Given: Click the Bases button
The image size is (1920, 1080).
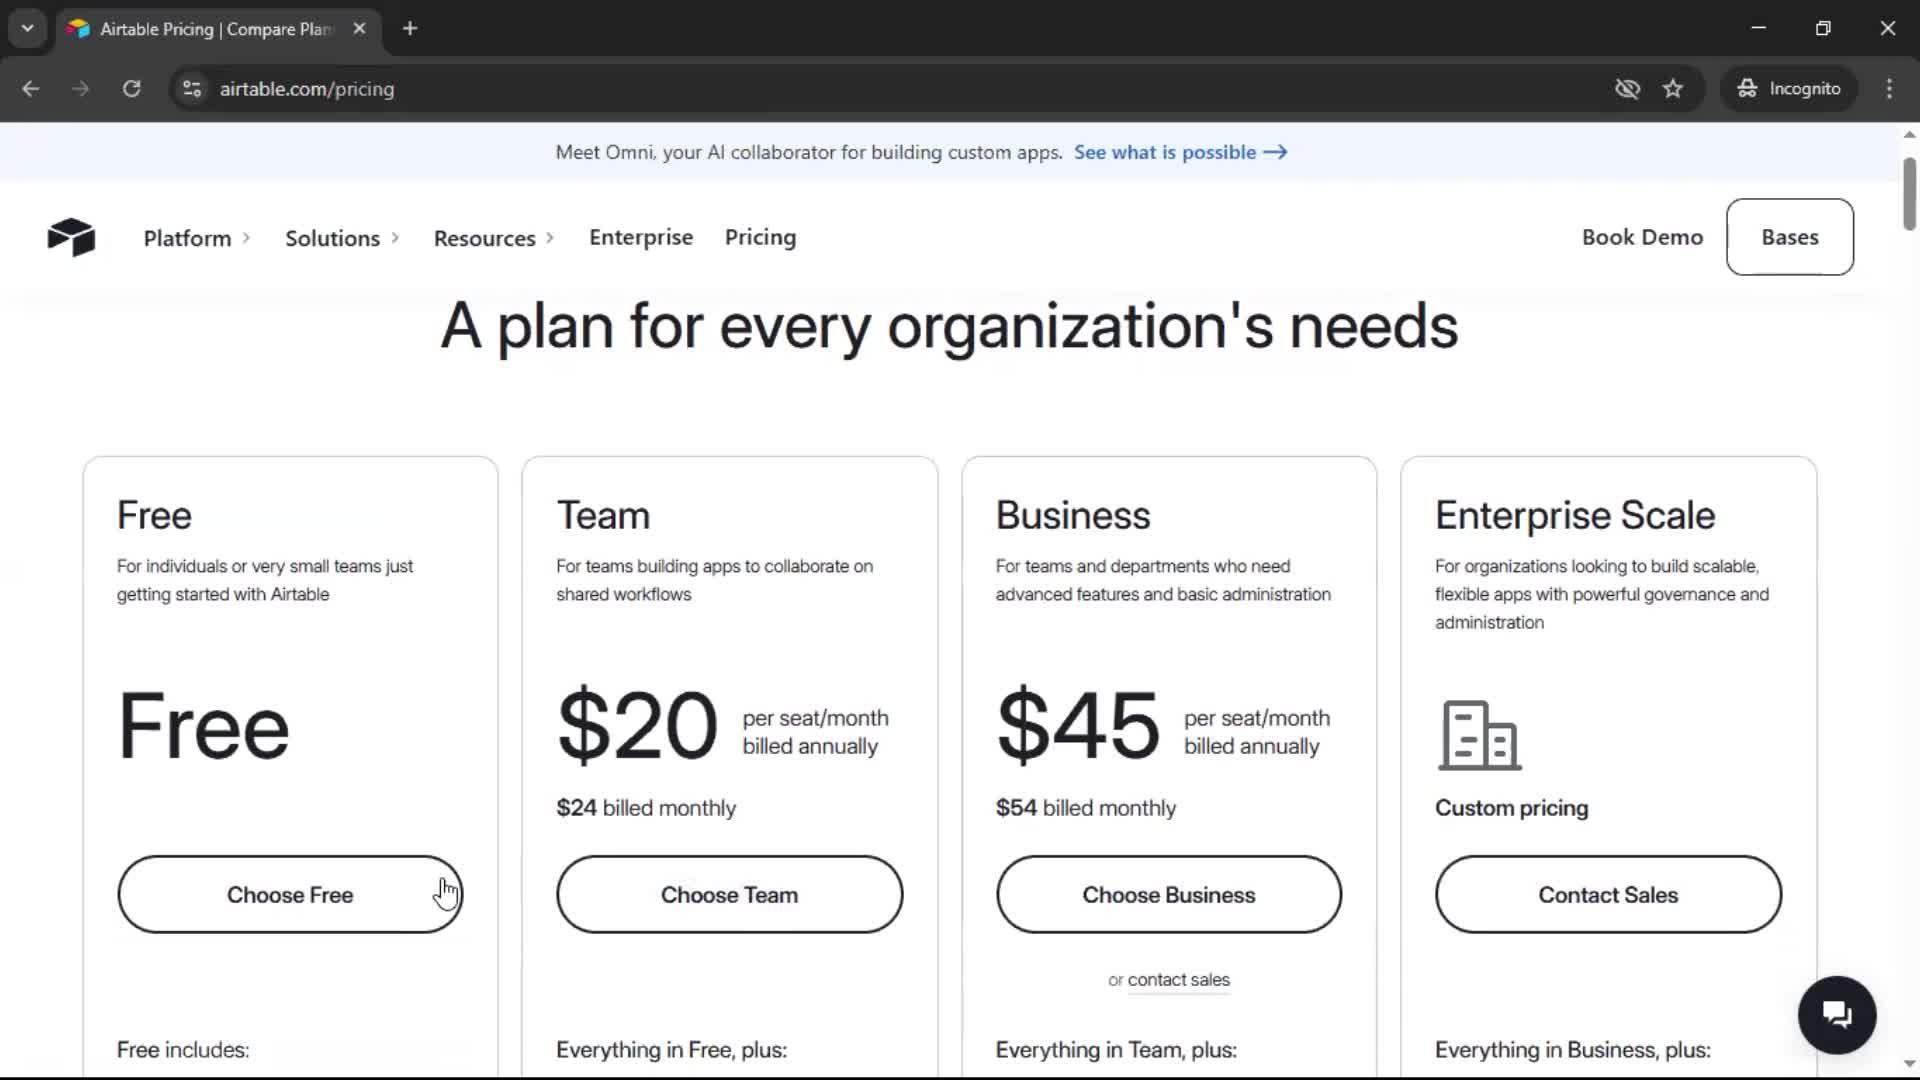Looking at the screenshot, I should [1790, 237].
